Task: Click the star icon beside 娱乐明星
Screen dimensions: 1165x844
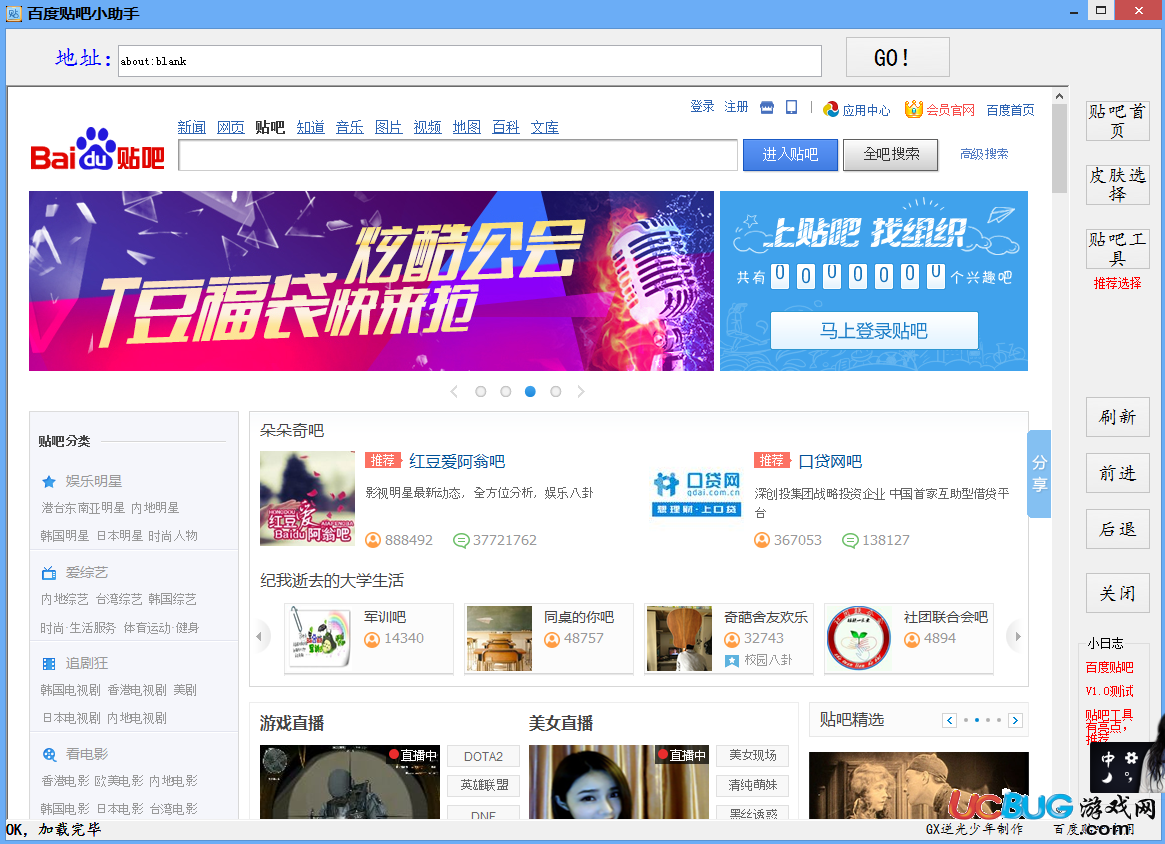Action: (x=49, y=481)
